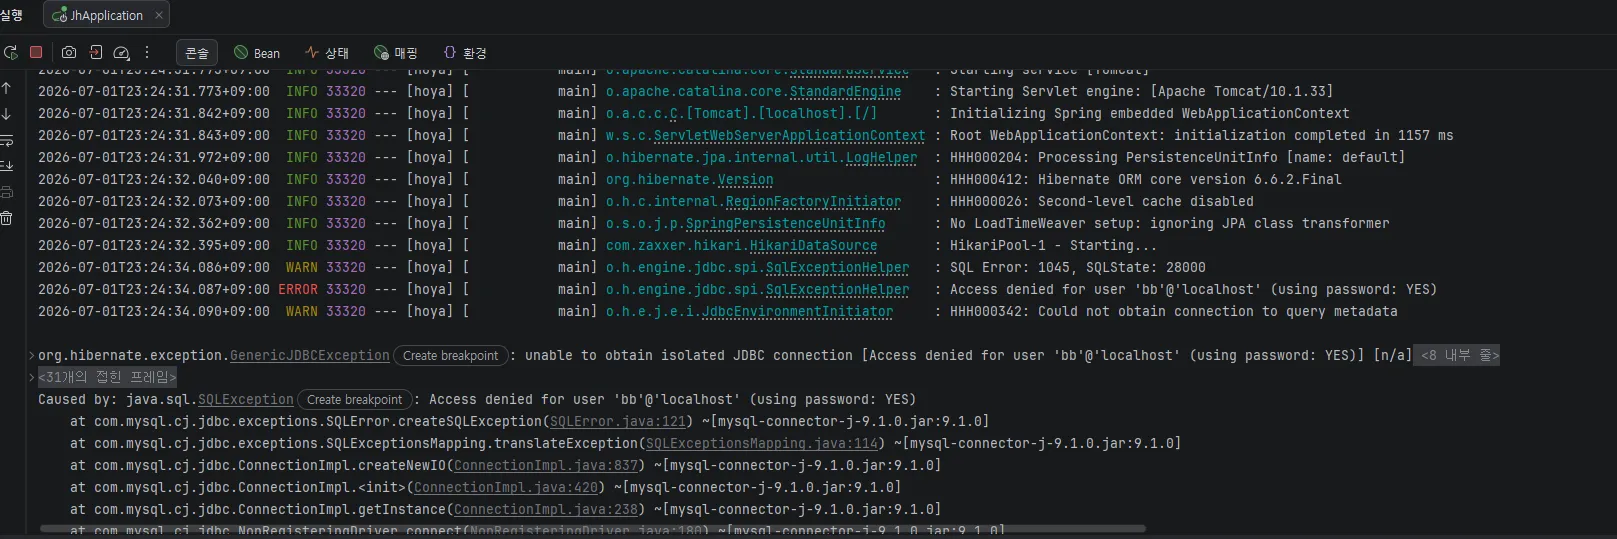1617x539 pixels.
Task: Toggle scroll to end of console
Action: point(7,166)
